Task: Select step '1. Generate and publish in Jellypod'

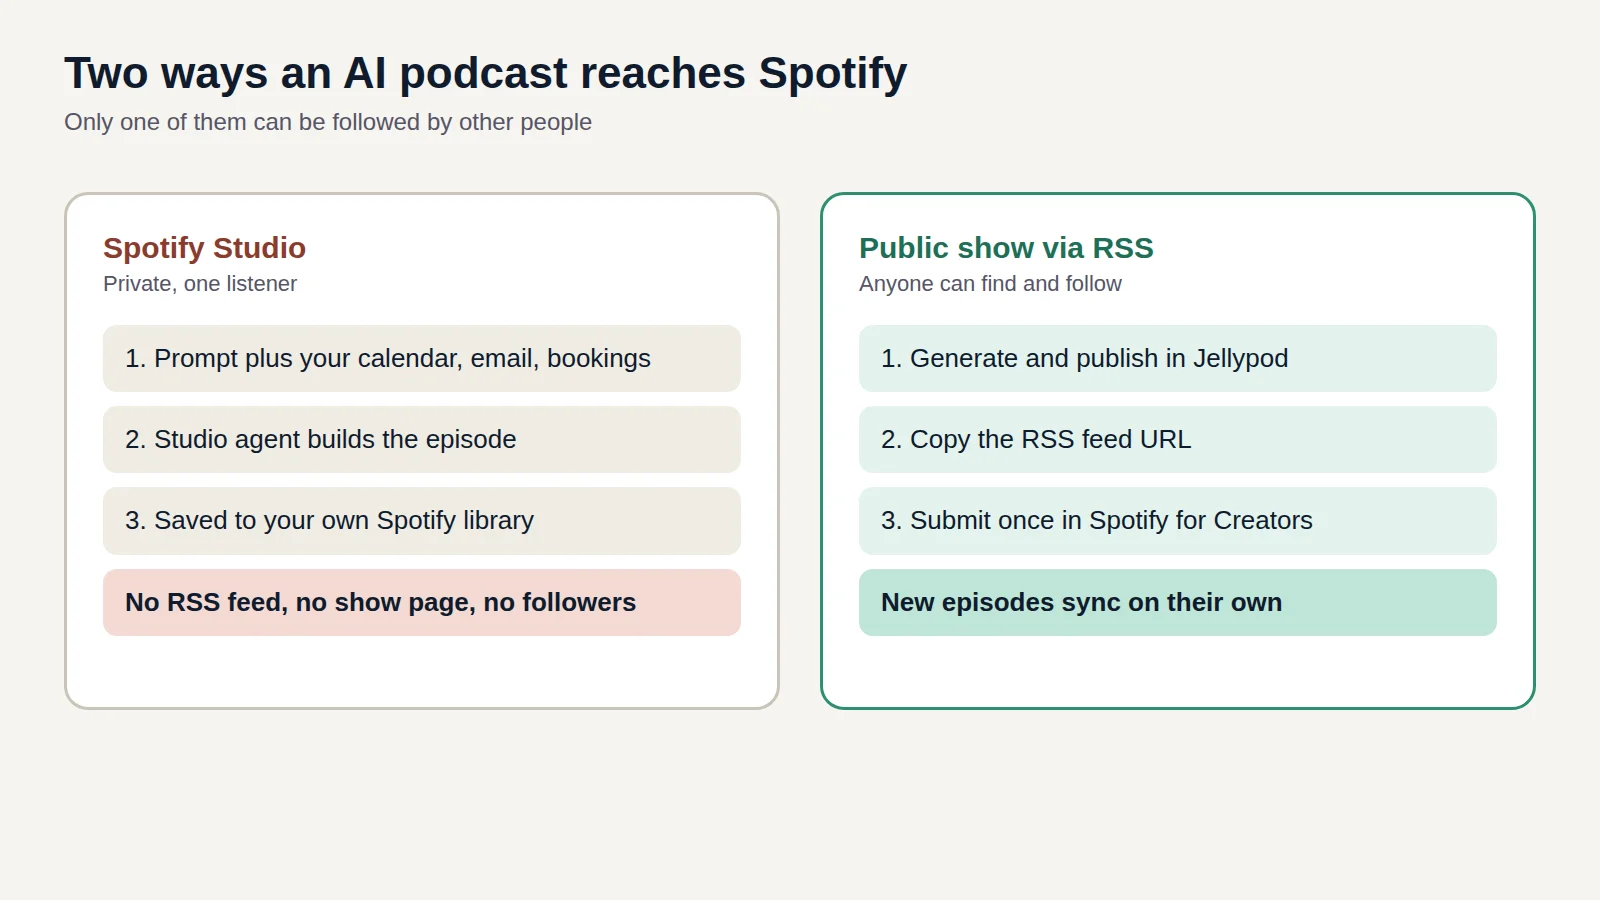Action: coord(1178,358)
